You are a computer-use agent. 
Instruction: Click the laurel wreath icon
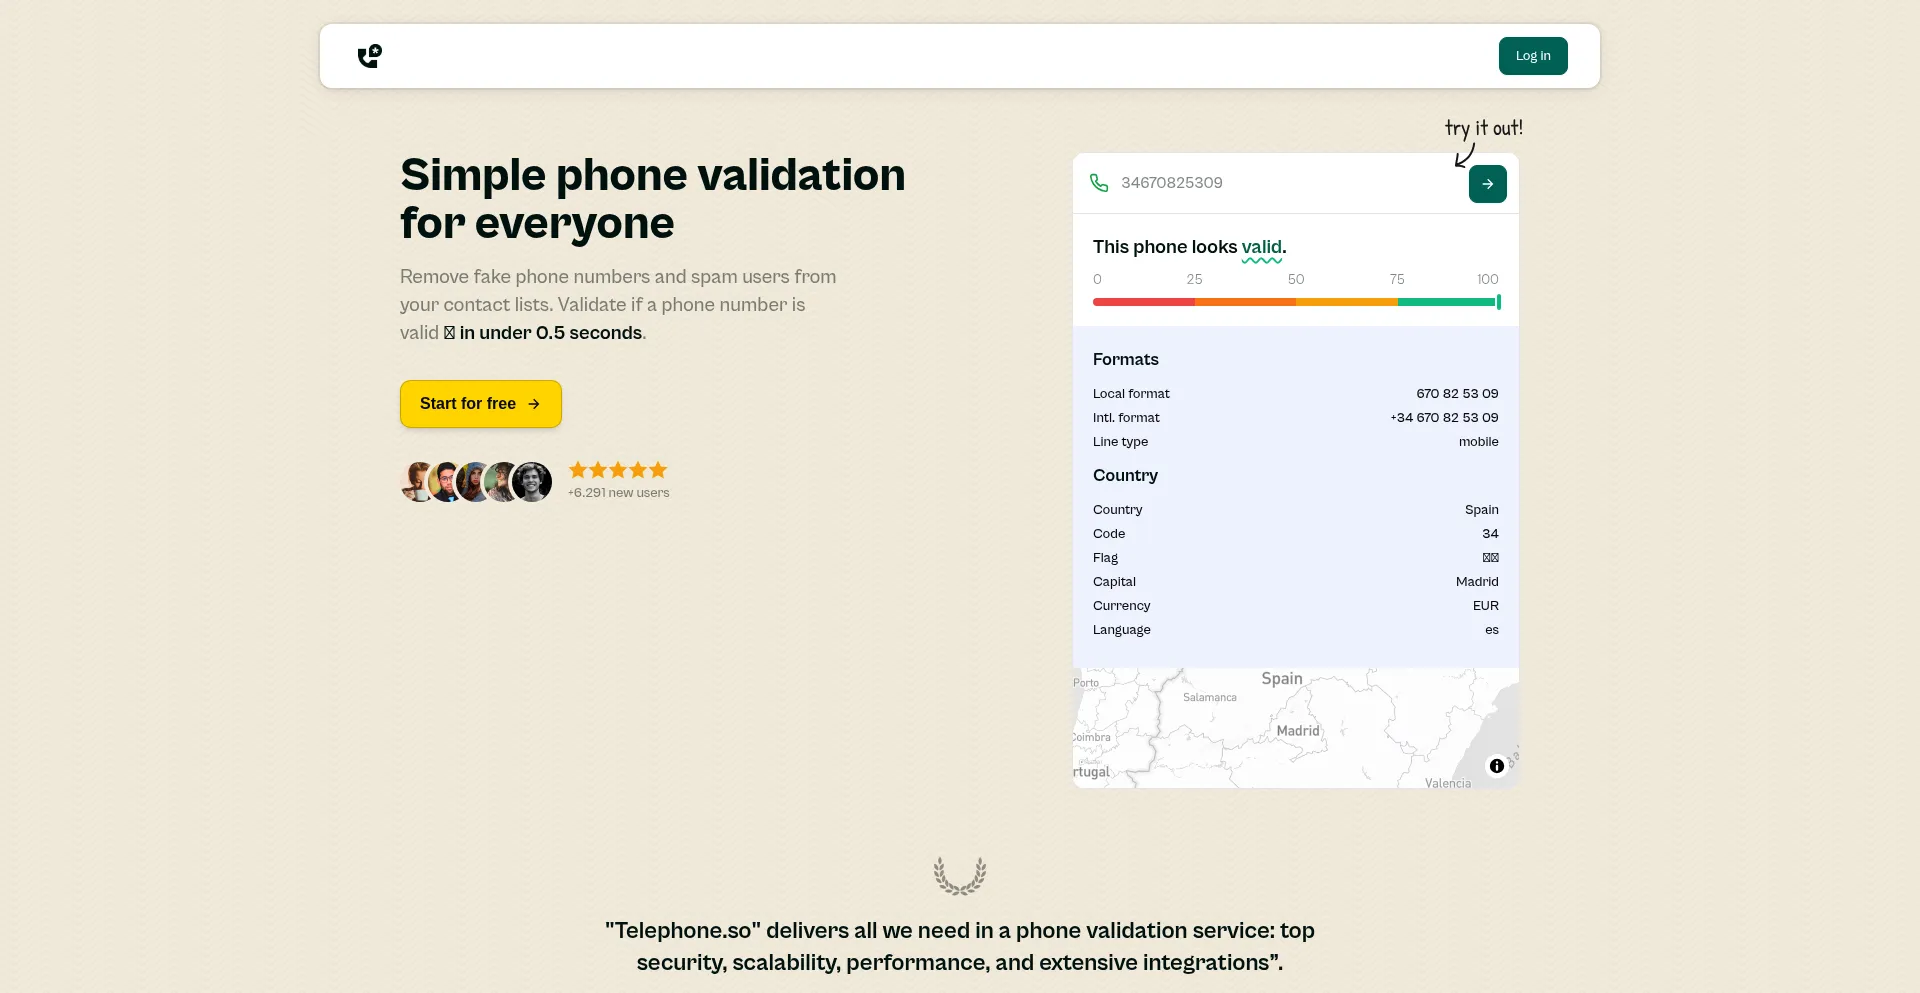960,876
